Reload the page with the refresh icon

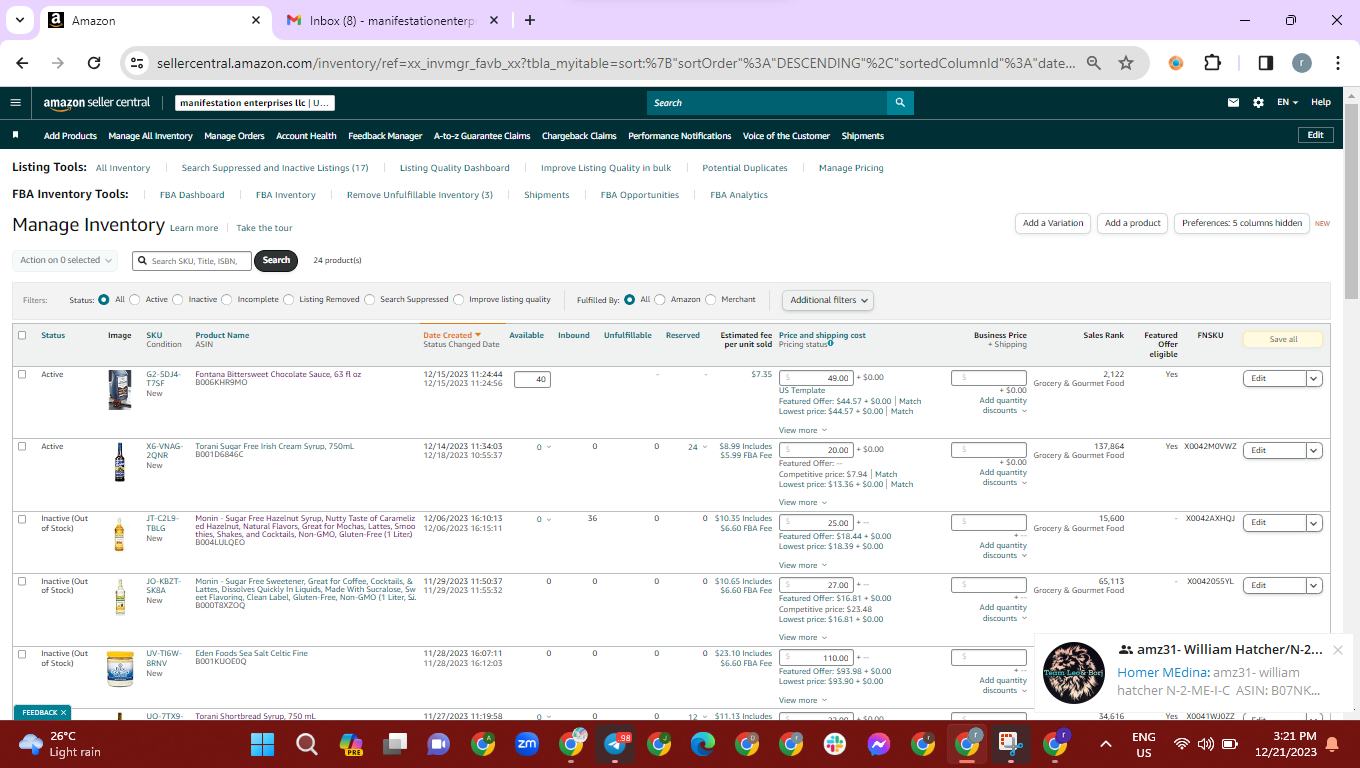coord(94,62)
